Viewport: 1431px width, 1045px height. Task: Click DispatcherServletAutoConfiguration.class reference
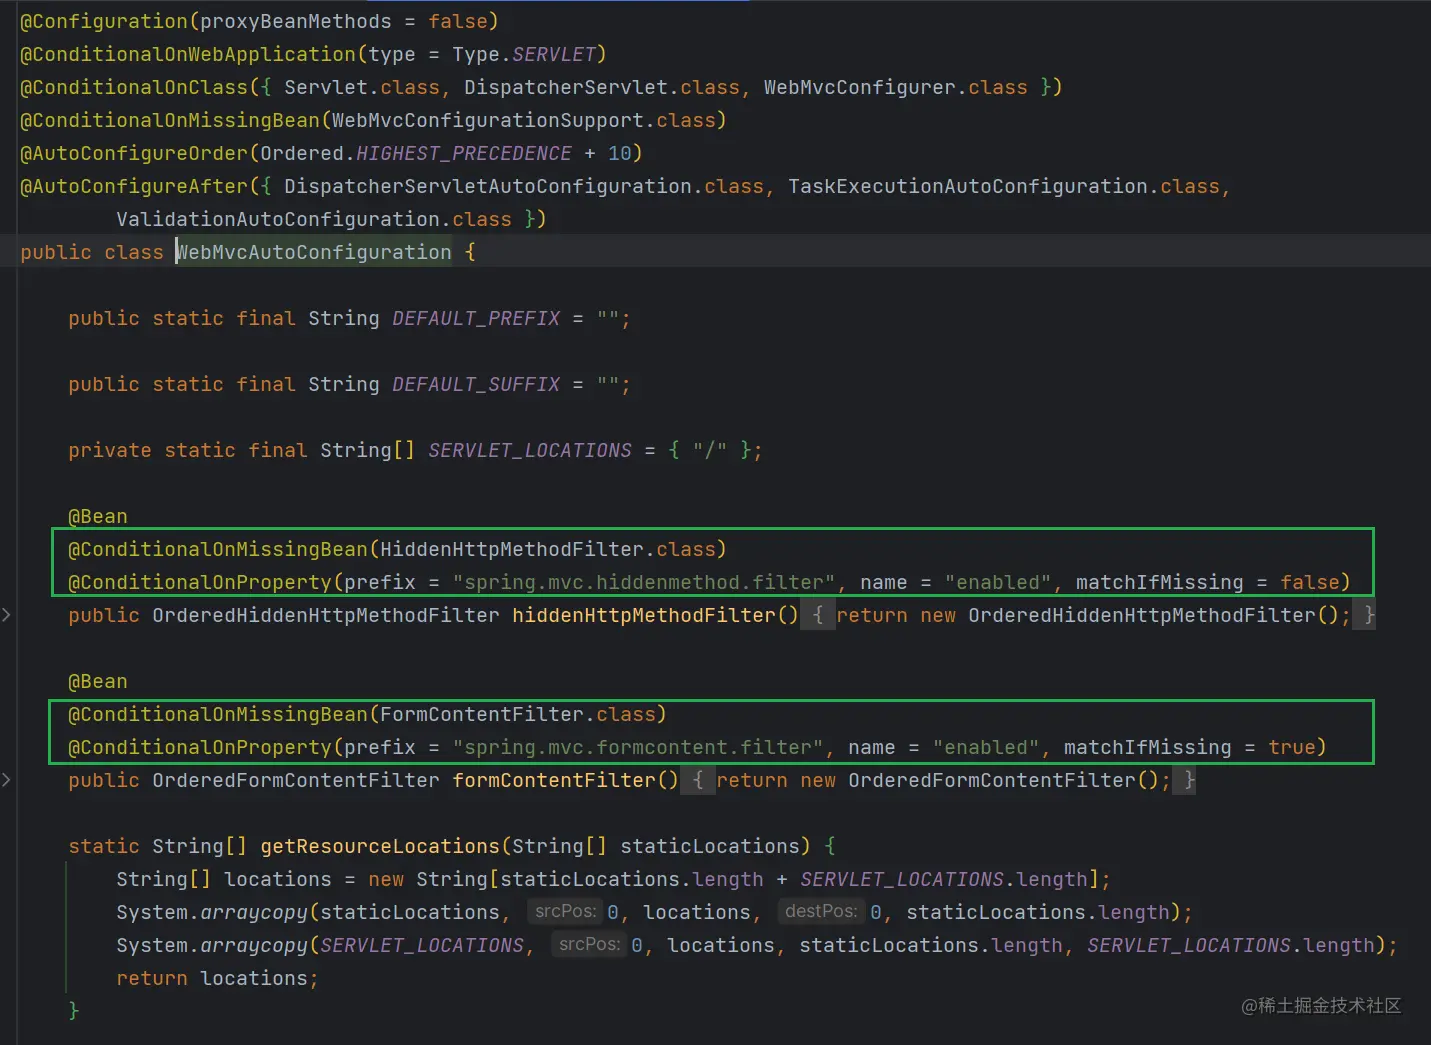click(x=524, y=186)
